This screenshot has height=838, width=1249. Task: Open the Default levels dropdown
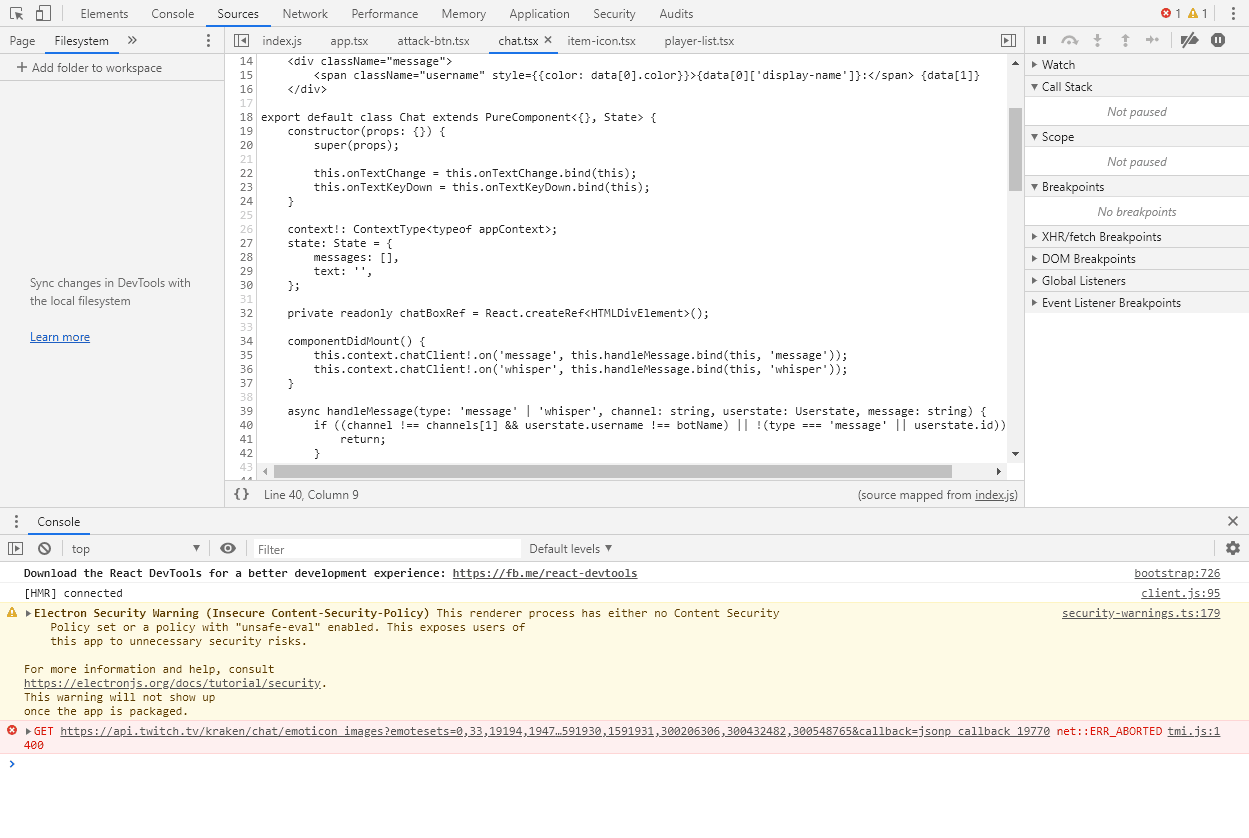click(570, 548)
